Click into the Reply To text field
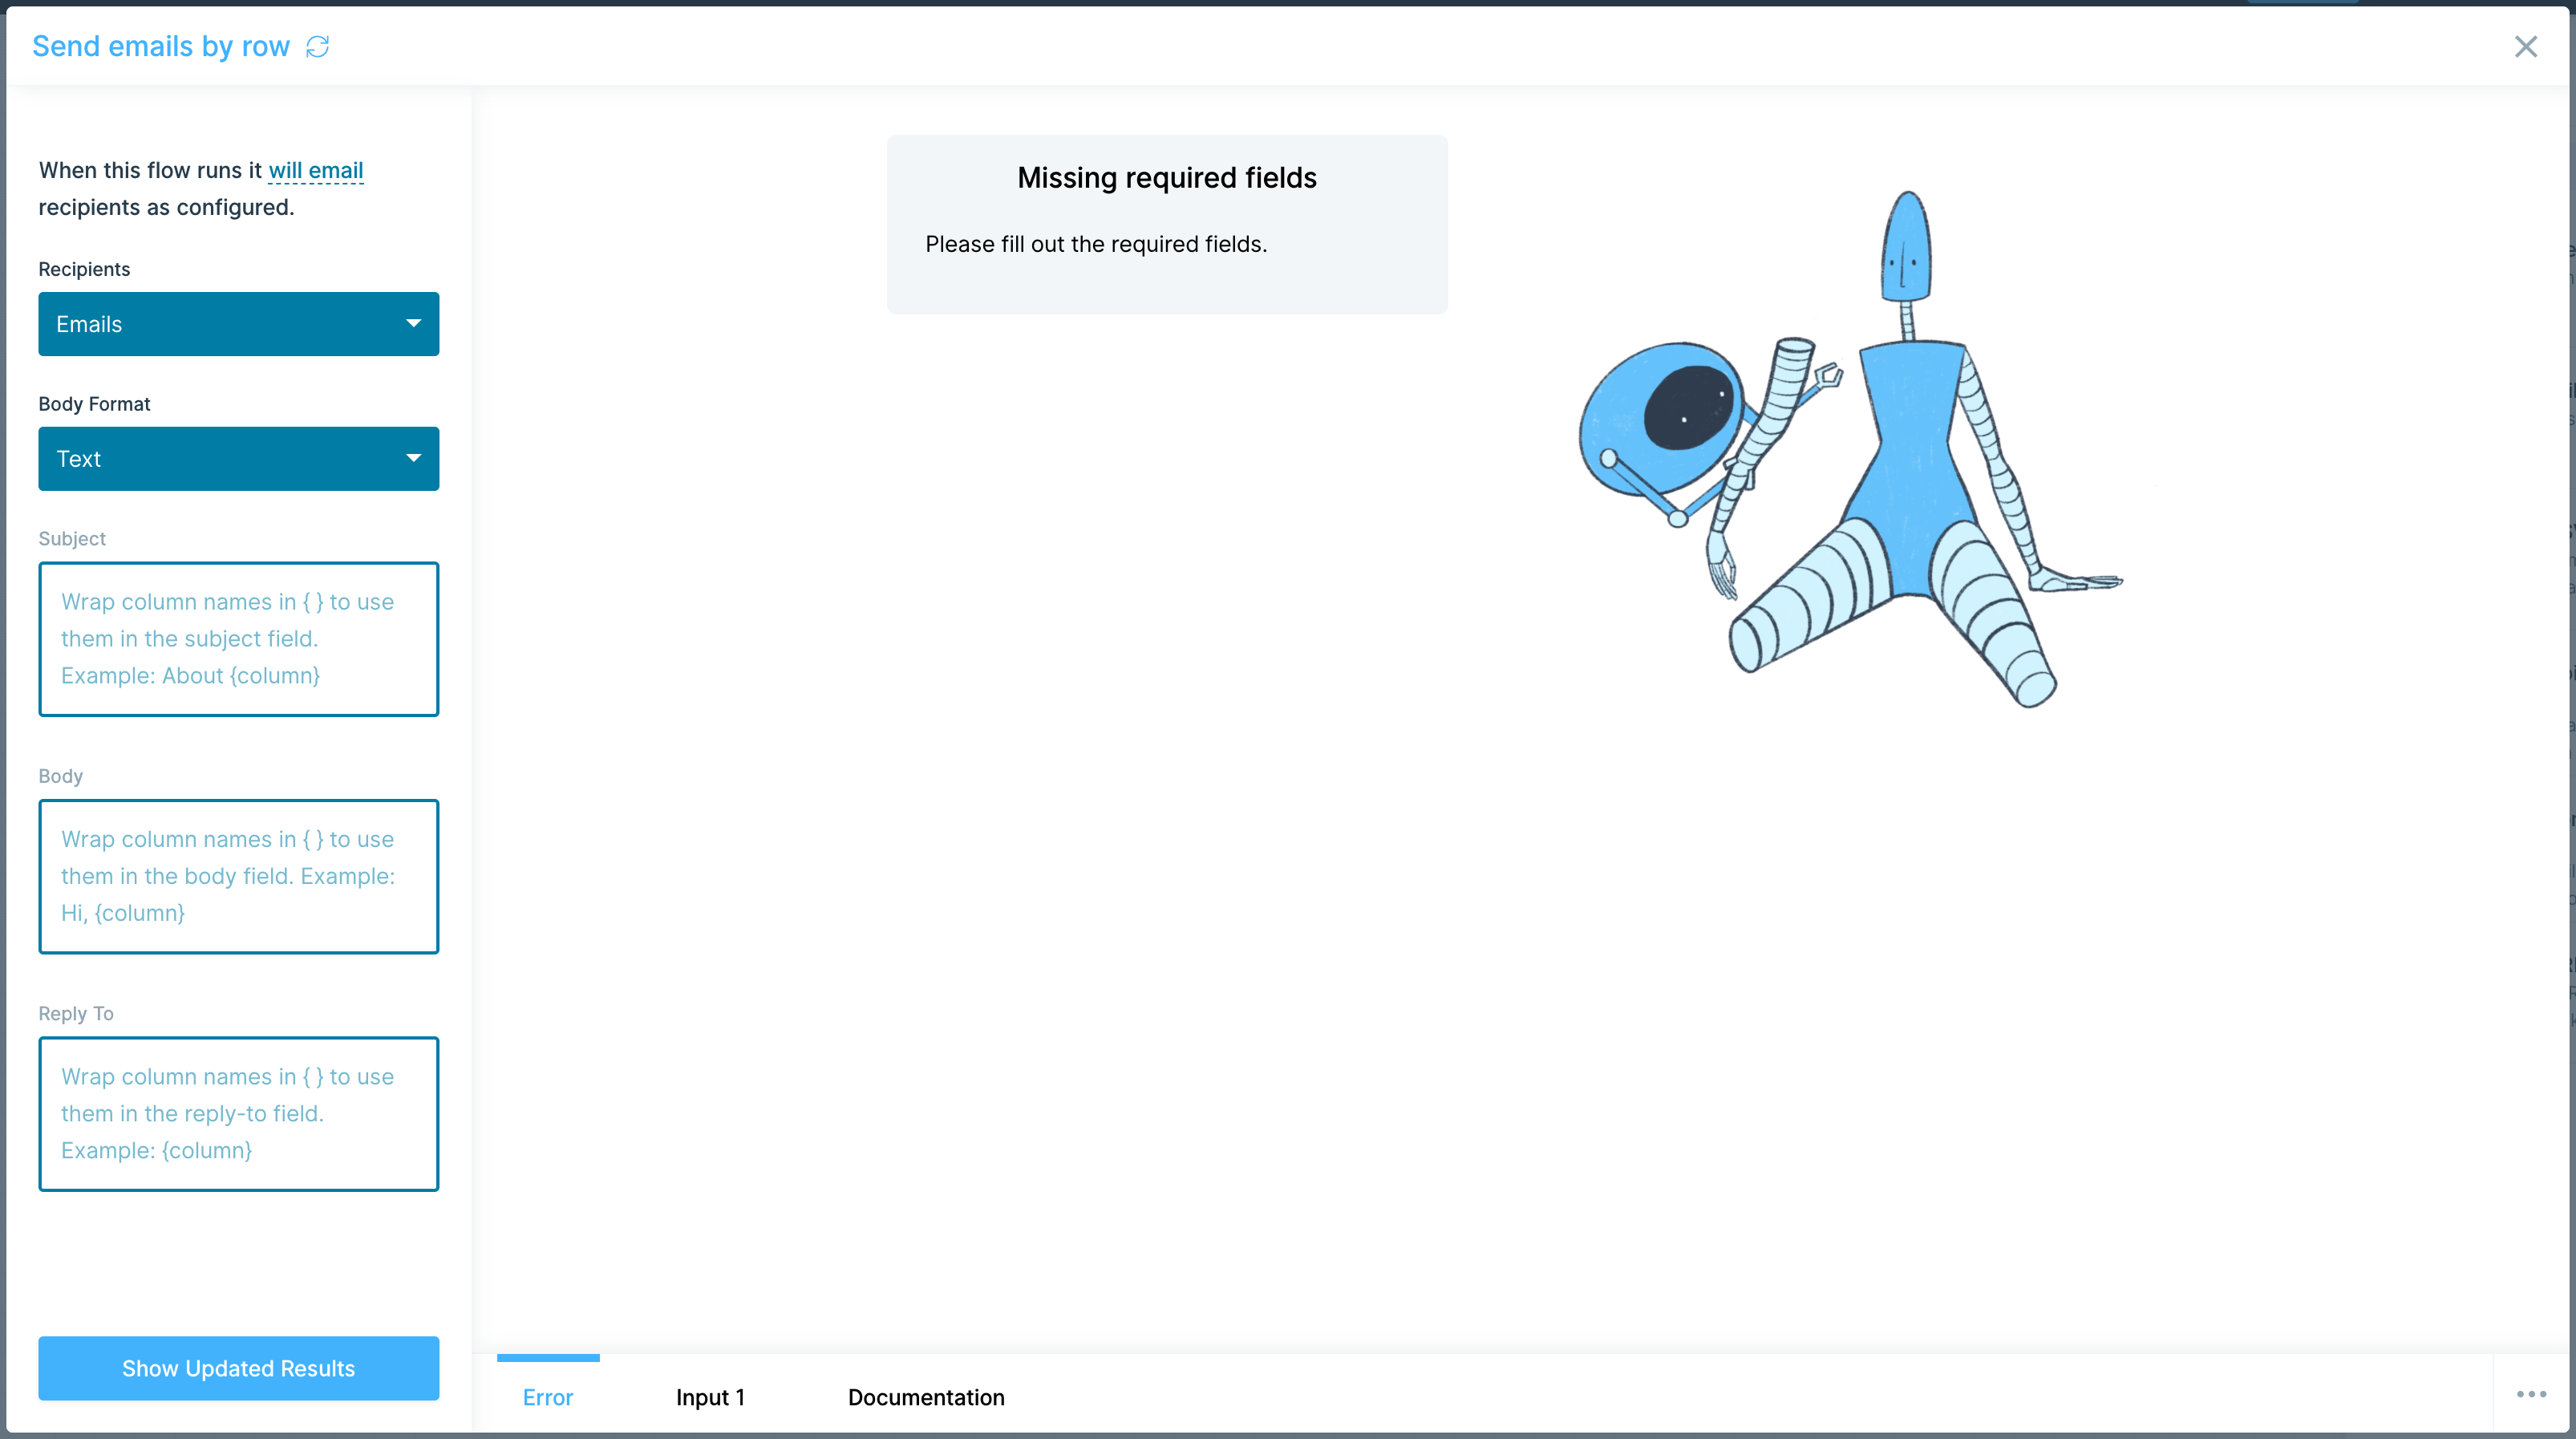This screenshot has height=1439, width=2576. coord(238,1114)
